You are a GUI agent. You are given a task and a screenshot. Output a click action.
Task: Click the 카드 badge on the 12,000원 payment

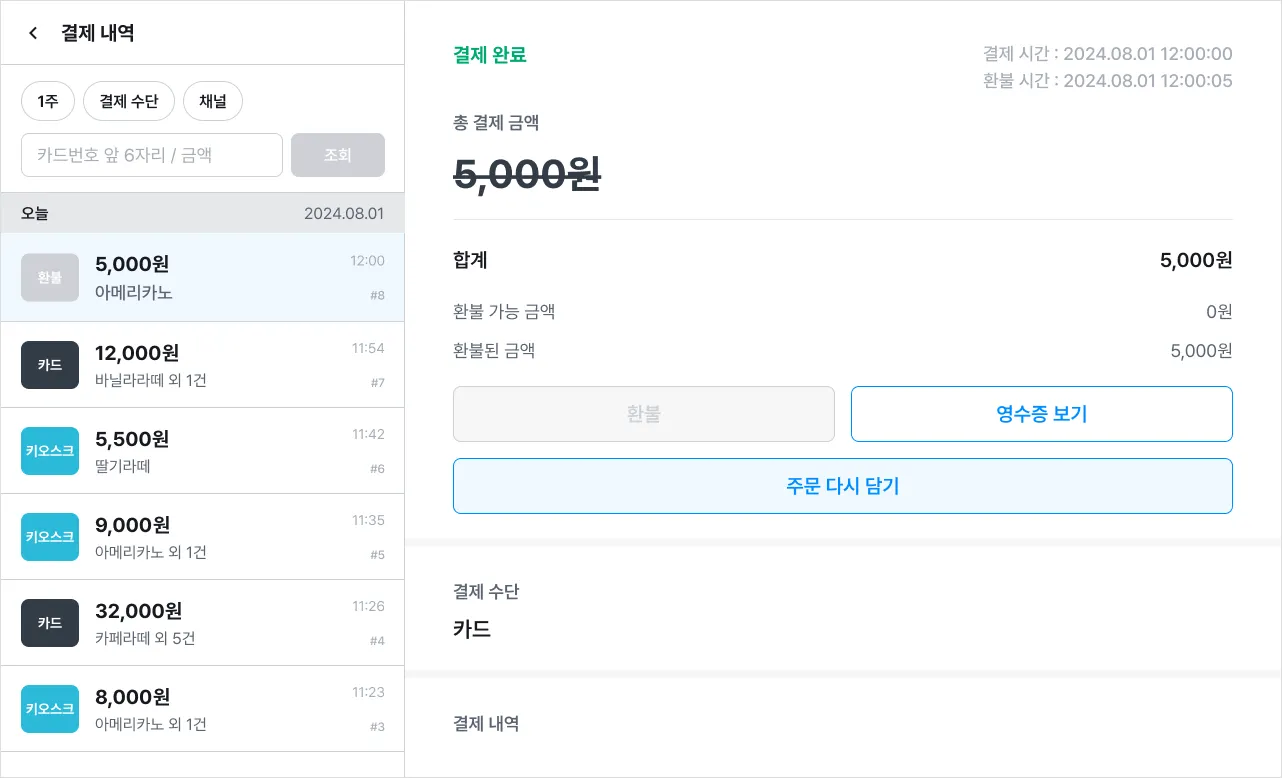50,365
